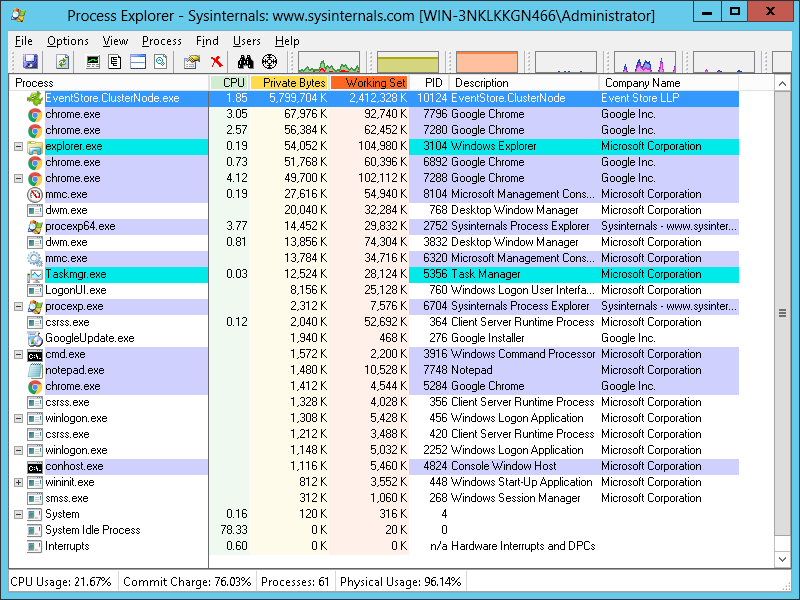Click the icon beside mmc.exe PID 8104

click(x=35, y=195)
